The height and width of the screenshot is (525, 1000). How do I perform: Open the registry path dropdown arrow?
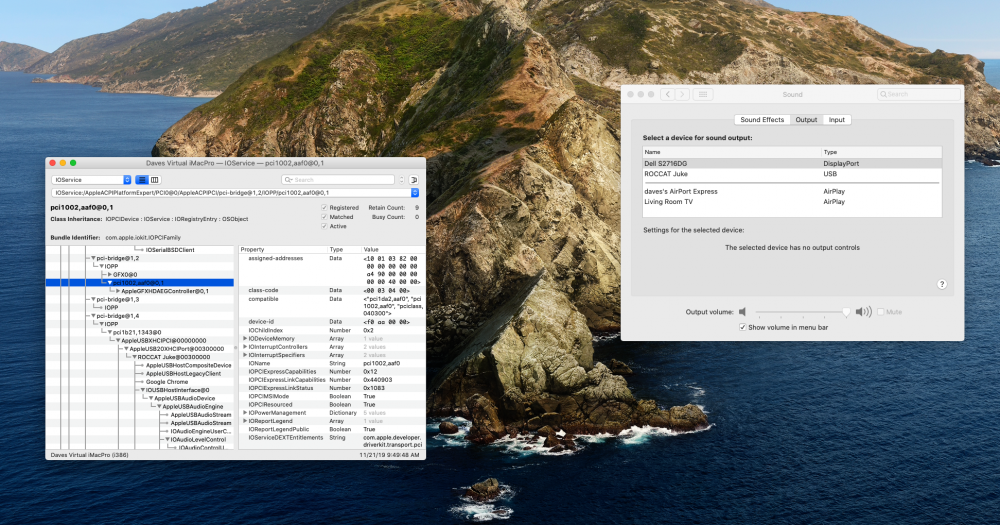click(415, 193)
